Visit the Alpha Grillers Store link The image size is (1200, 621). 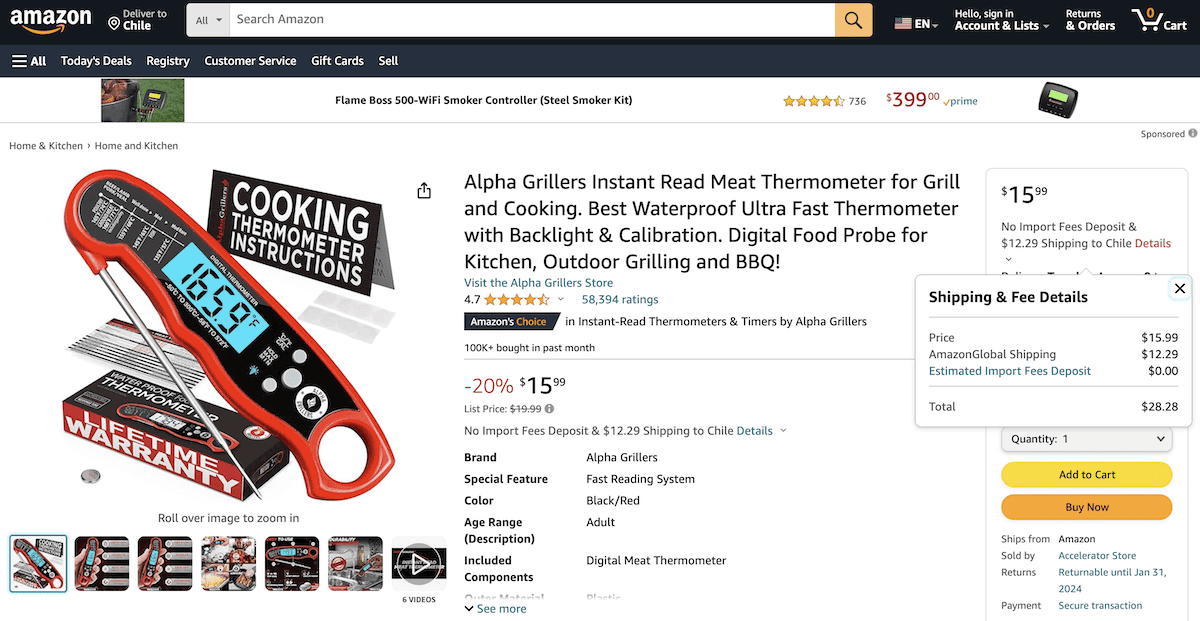click(538, 282)
